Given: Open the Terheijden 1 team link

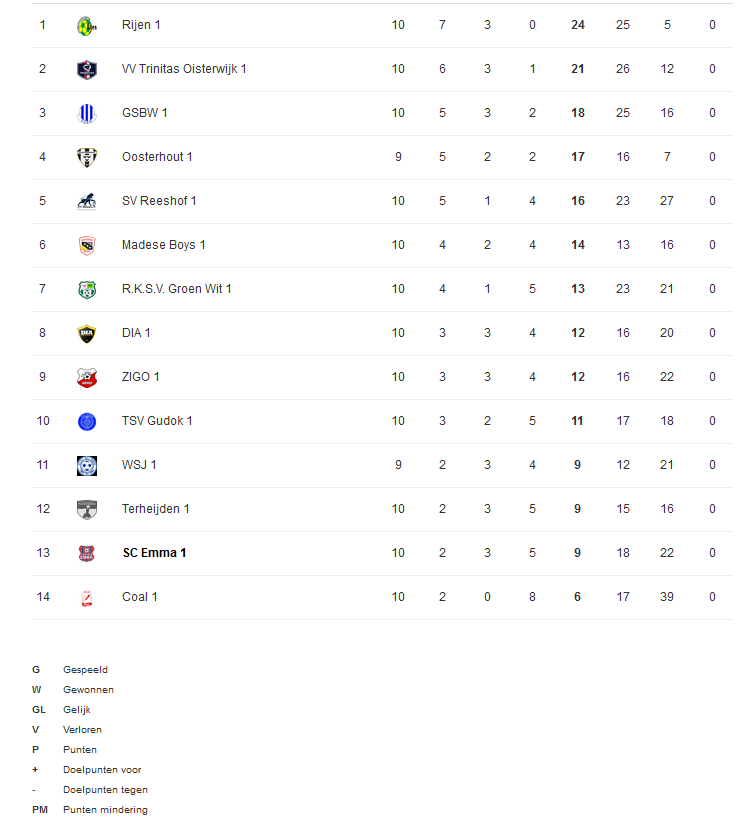Looking at the screenshot, I should point(155,509).
